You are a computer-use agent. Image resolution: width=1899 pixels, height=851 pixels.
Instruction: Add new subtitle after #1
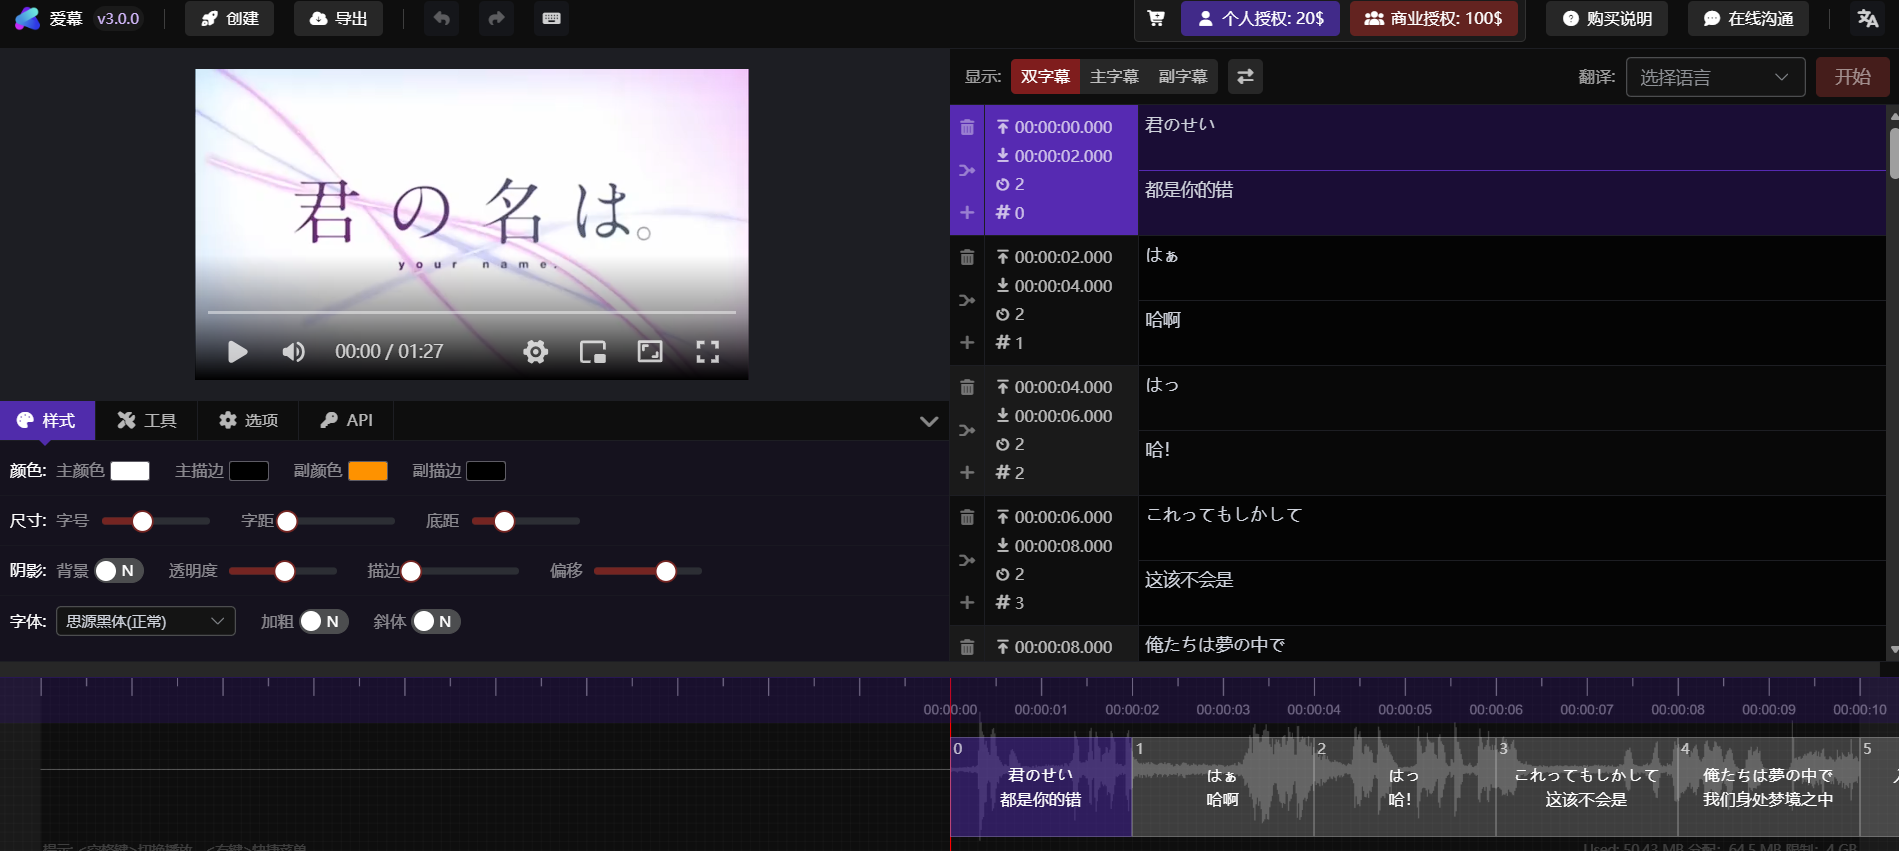(x=967, y=342)
